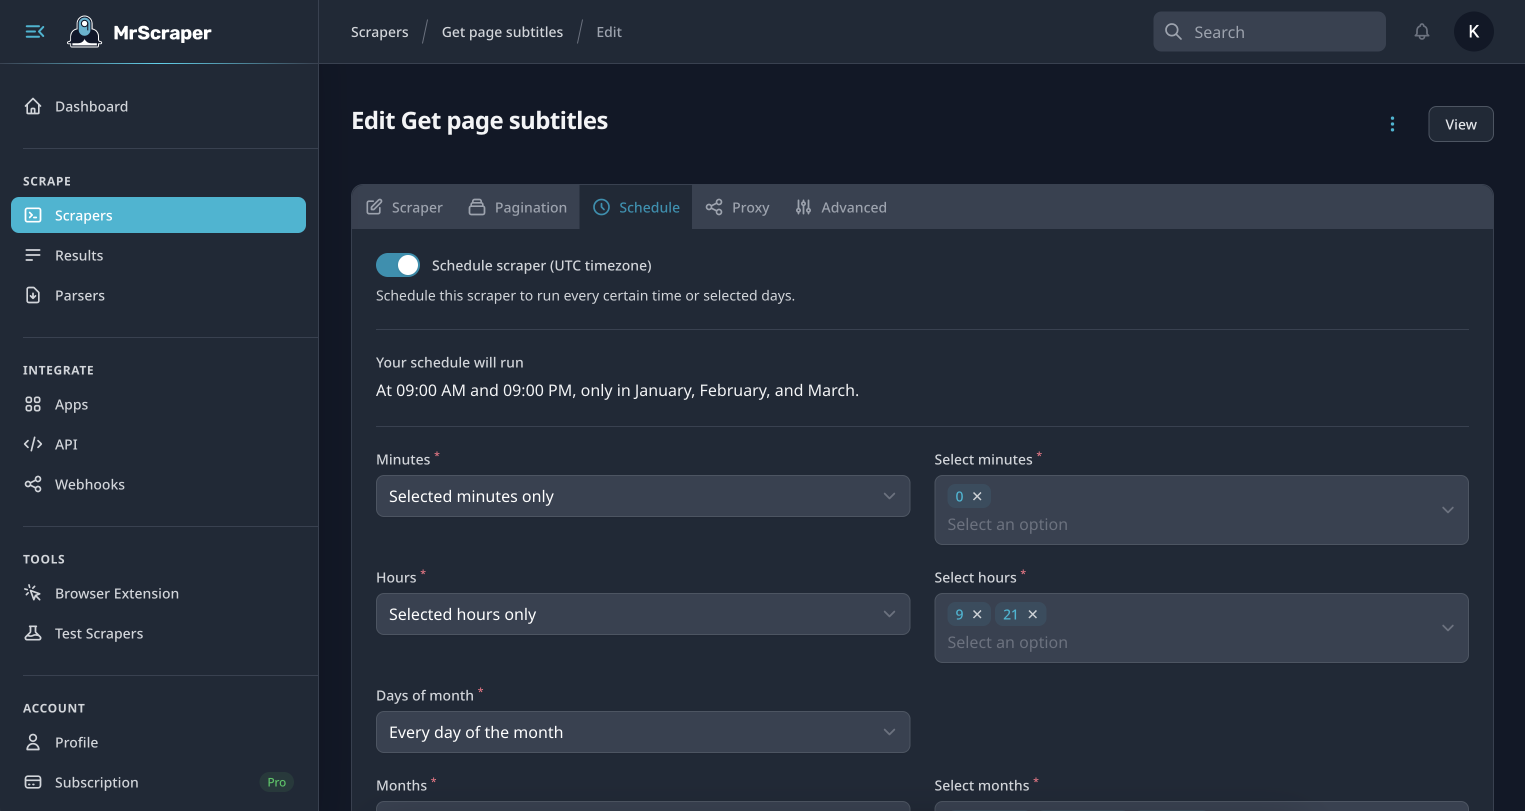The width and height of the screenshot is (1525, 811).
Task: Open the kebab menu next to View
Action: click(1392, 124)
